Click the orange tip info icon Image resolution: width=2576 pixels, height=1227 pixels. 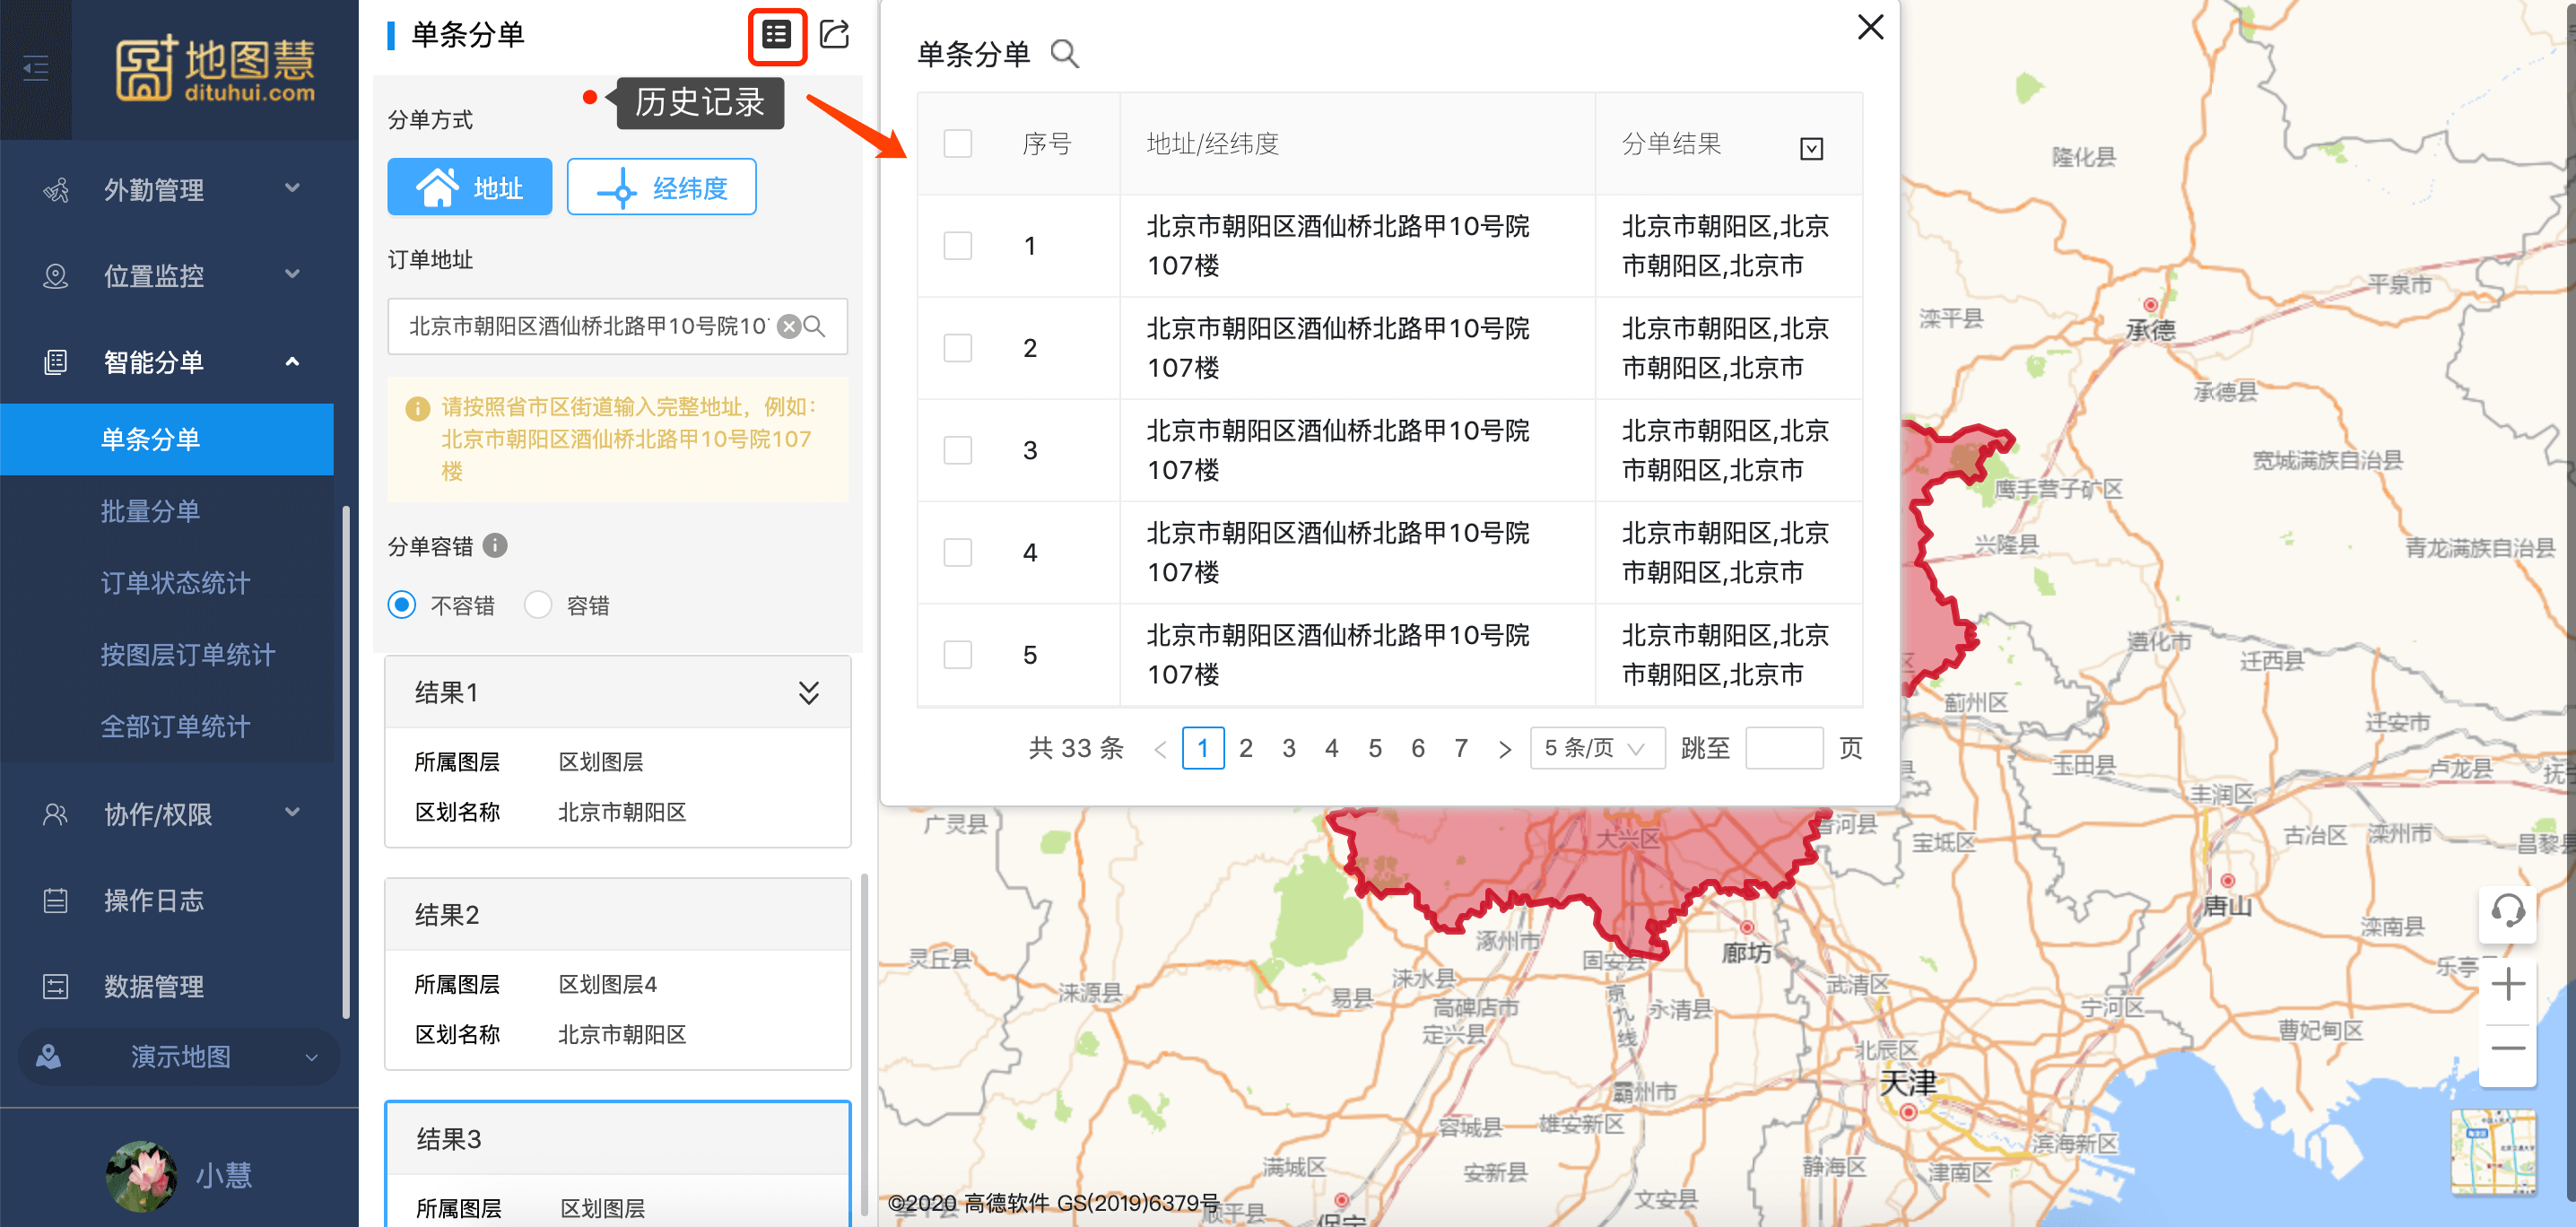pyautogui.click(x=417, y=408)
